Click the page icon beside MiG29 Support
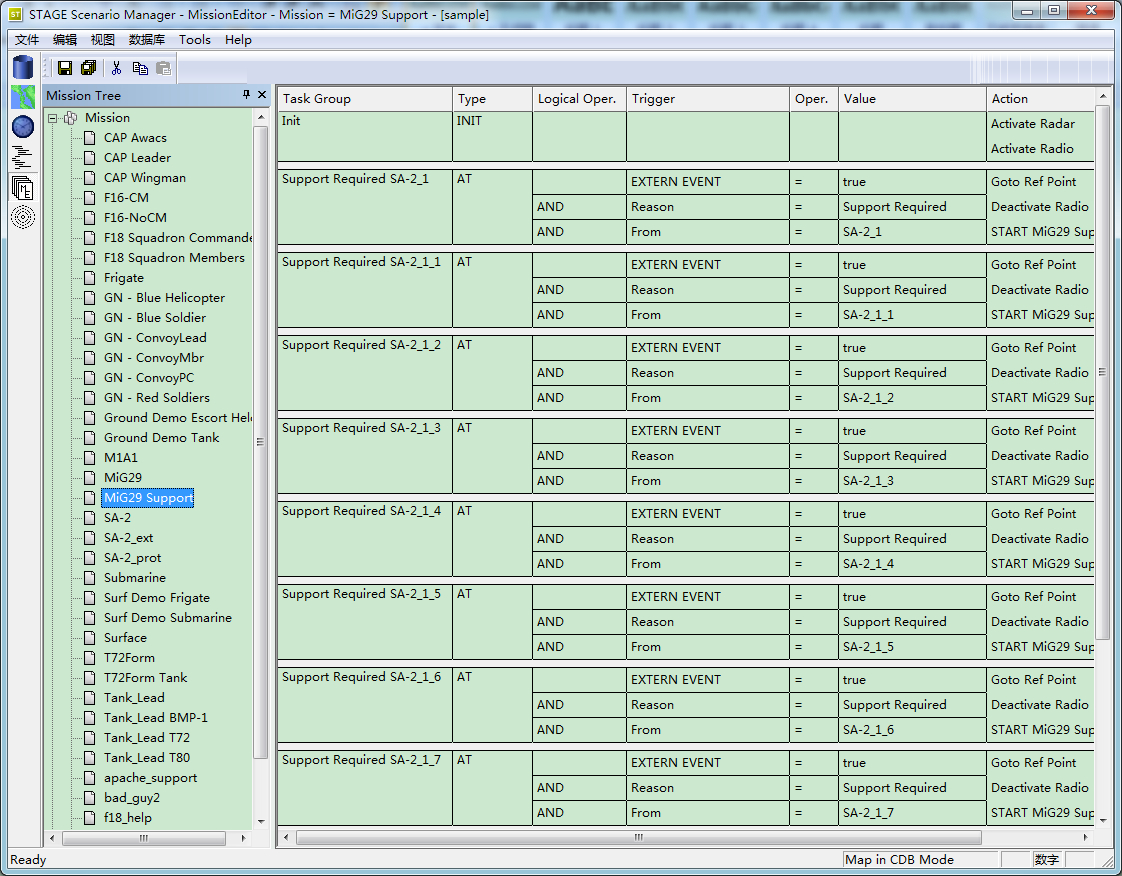Viewport: 1122px width, 876px height. (x=89, y=497)
